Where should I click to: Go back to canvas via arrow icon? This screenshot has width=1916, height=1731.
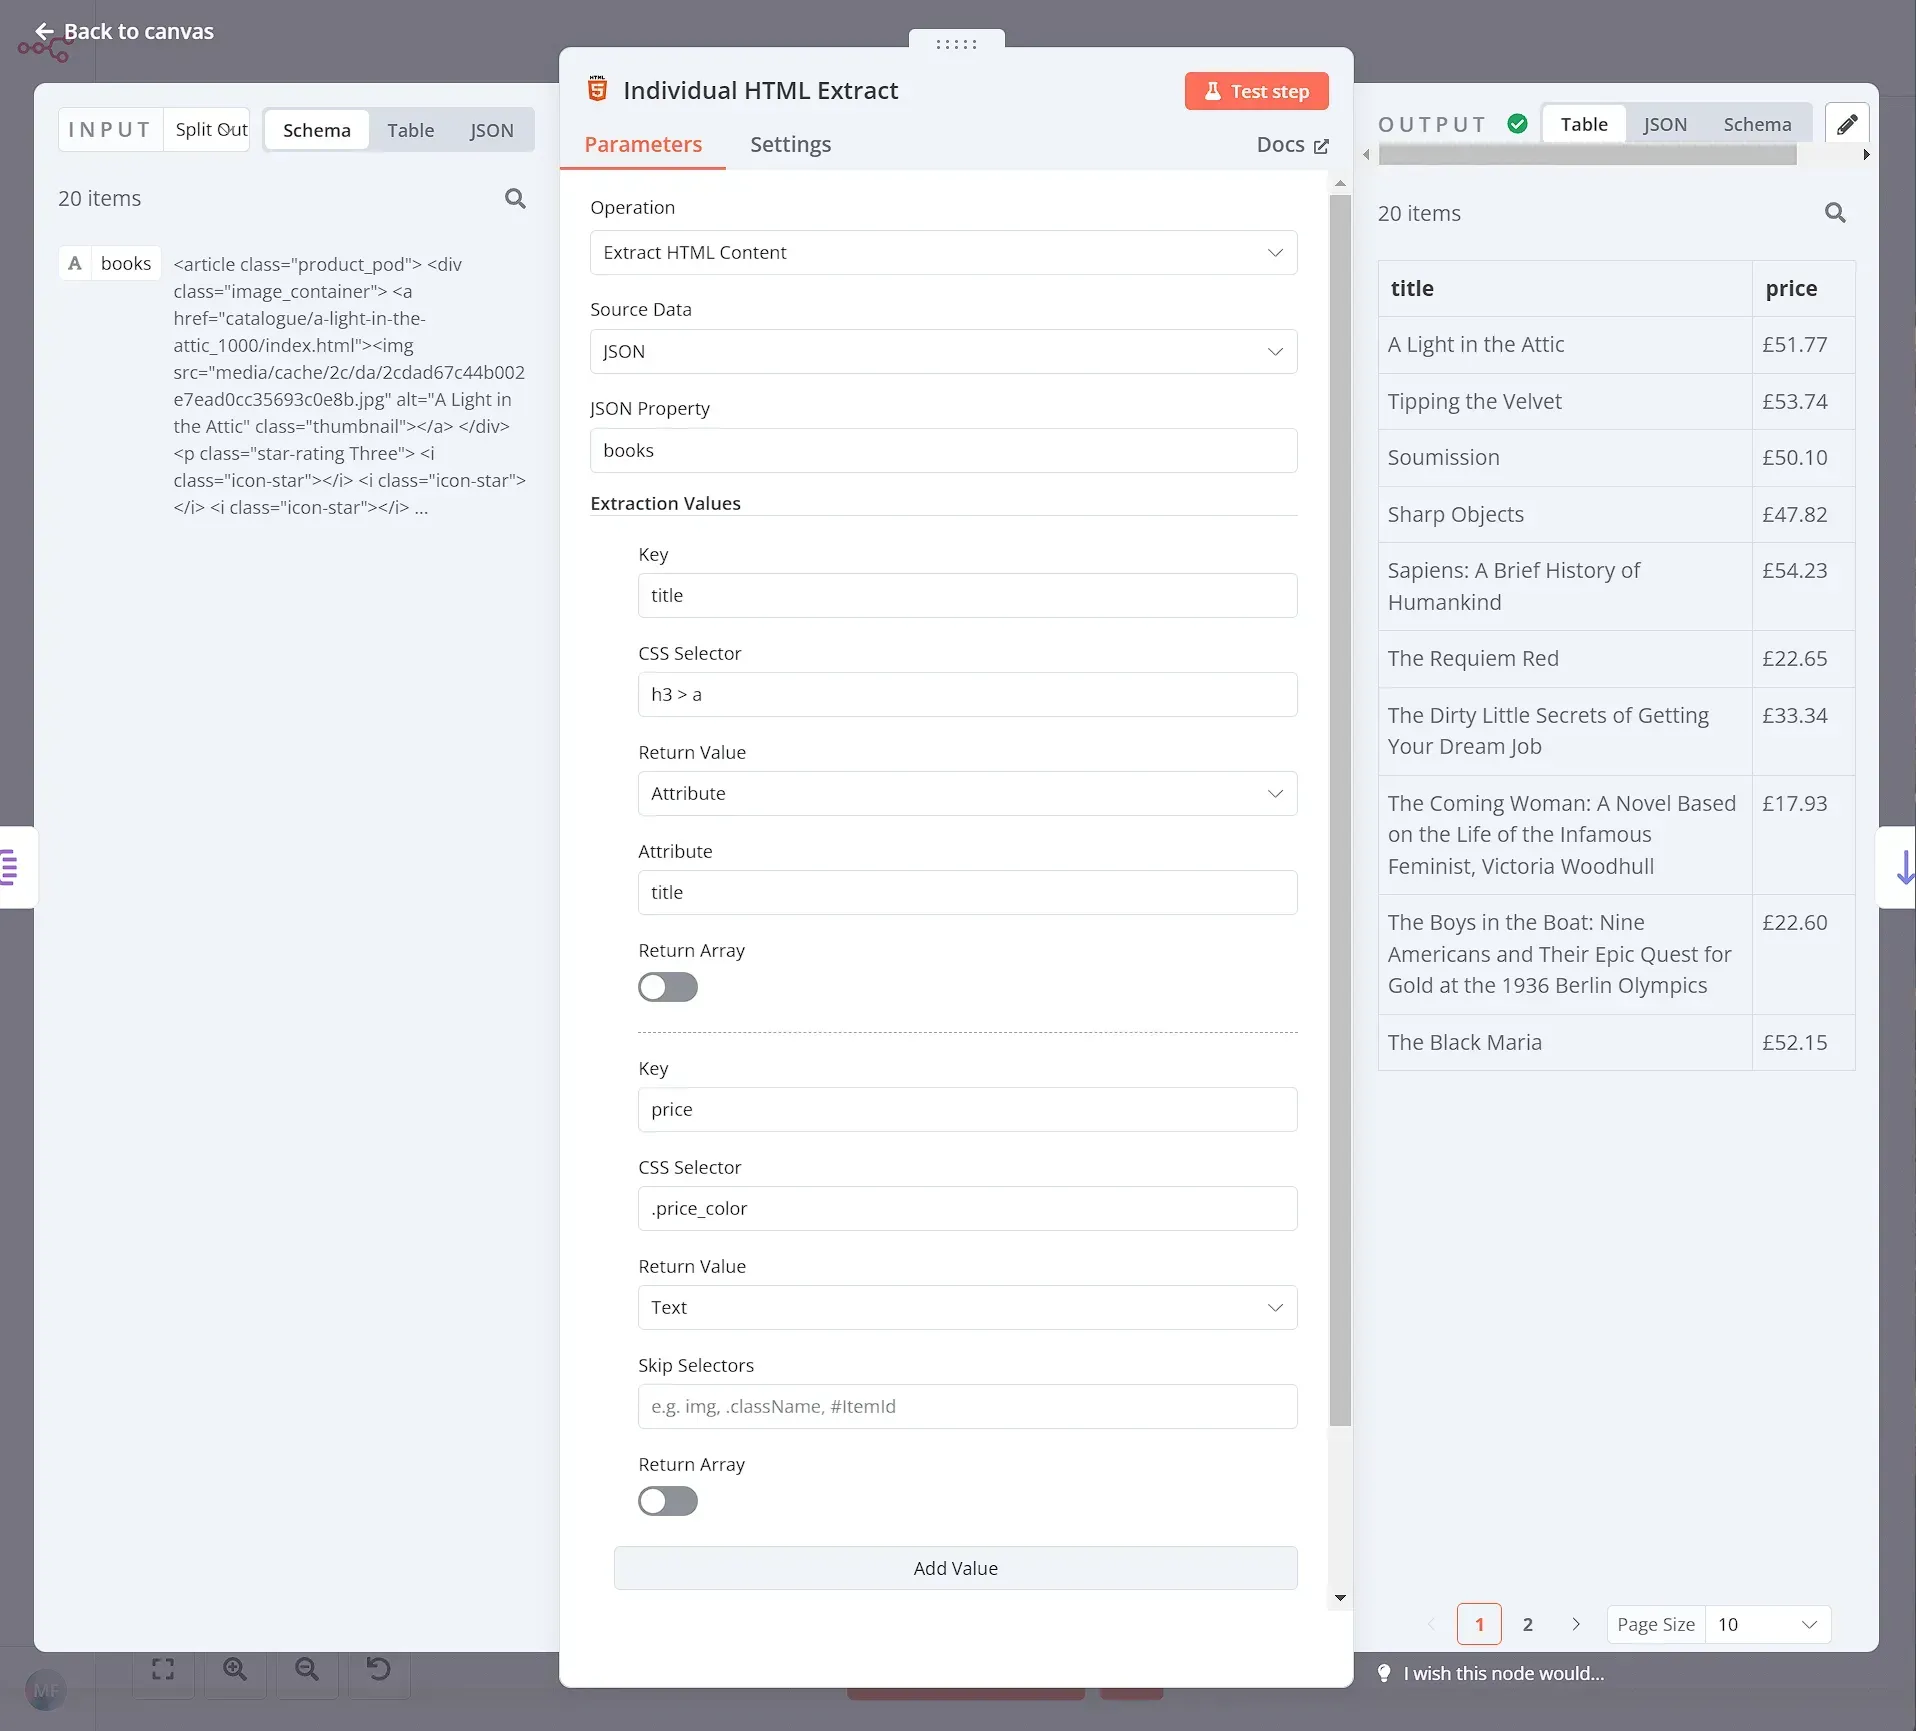click(x=44, y=32)
